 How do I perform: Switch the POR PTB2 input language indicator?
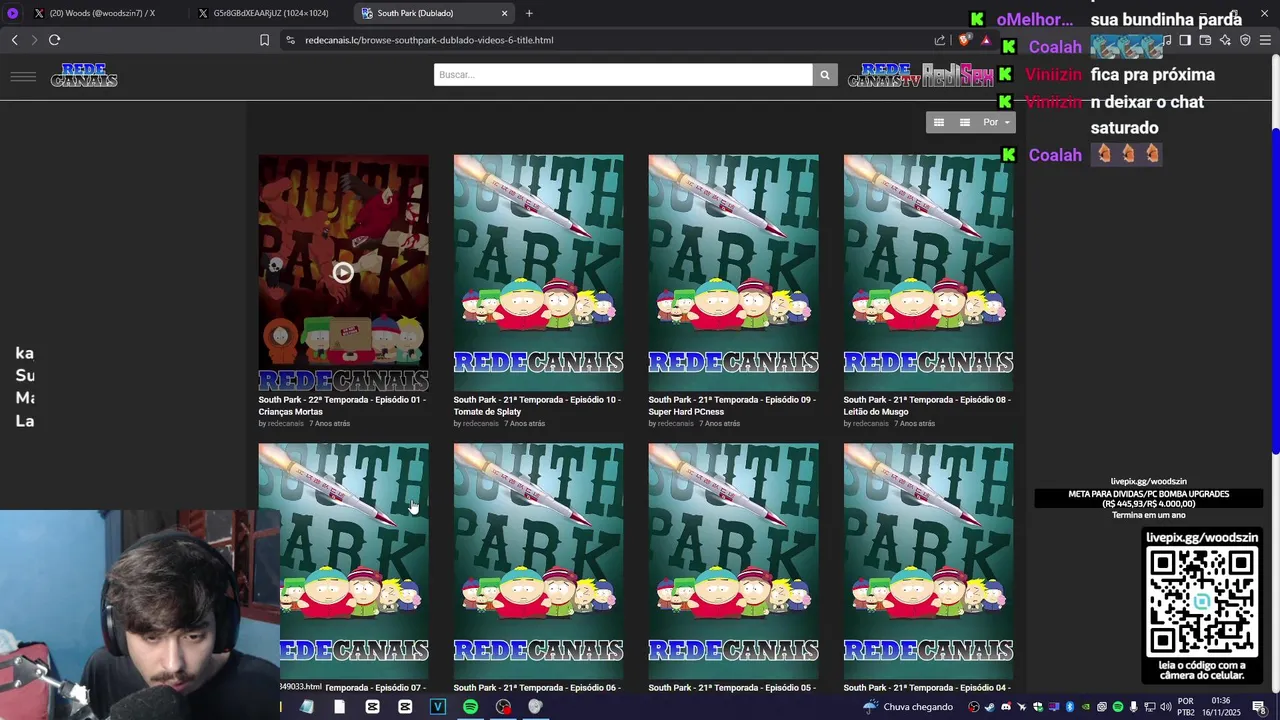tap(1186, 707)
